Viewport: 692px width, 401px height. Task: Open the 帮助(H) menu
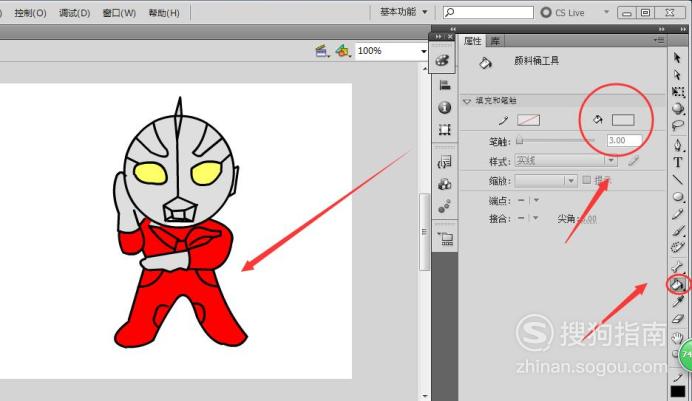[x=164, y=13]
